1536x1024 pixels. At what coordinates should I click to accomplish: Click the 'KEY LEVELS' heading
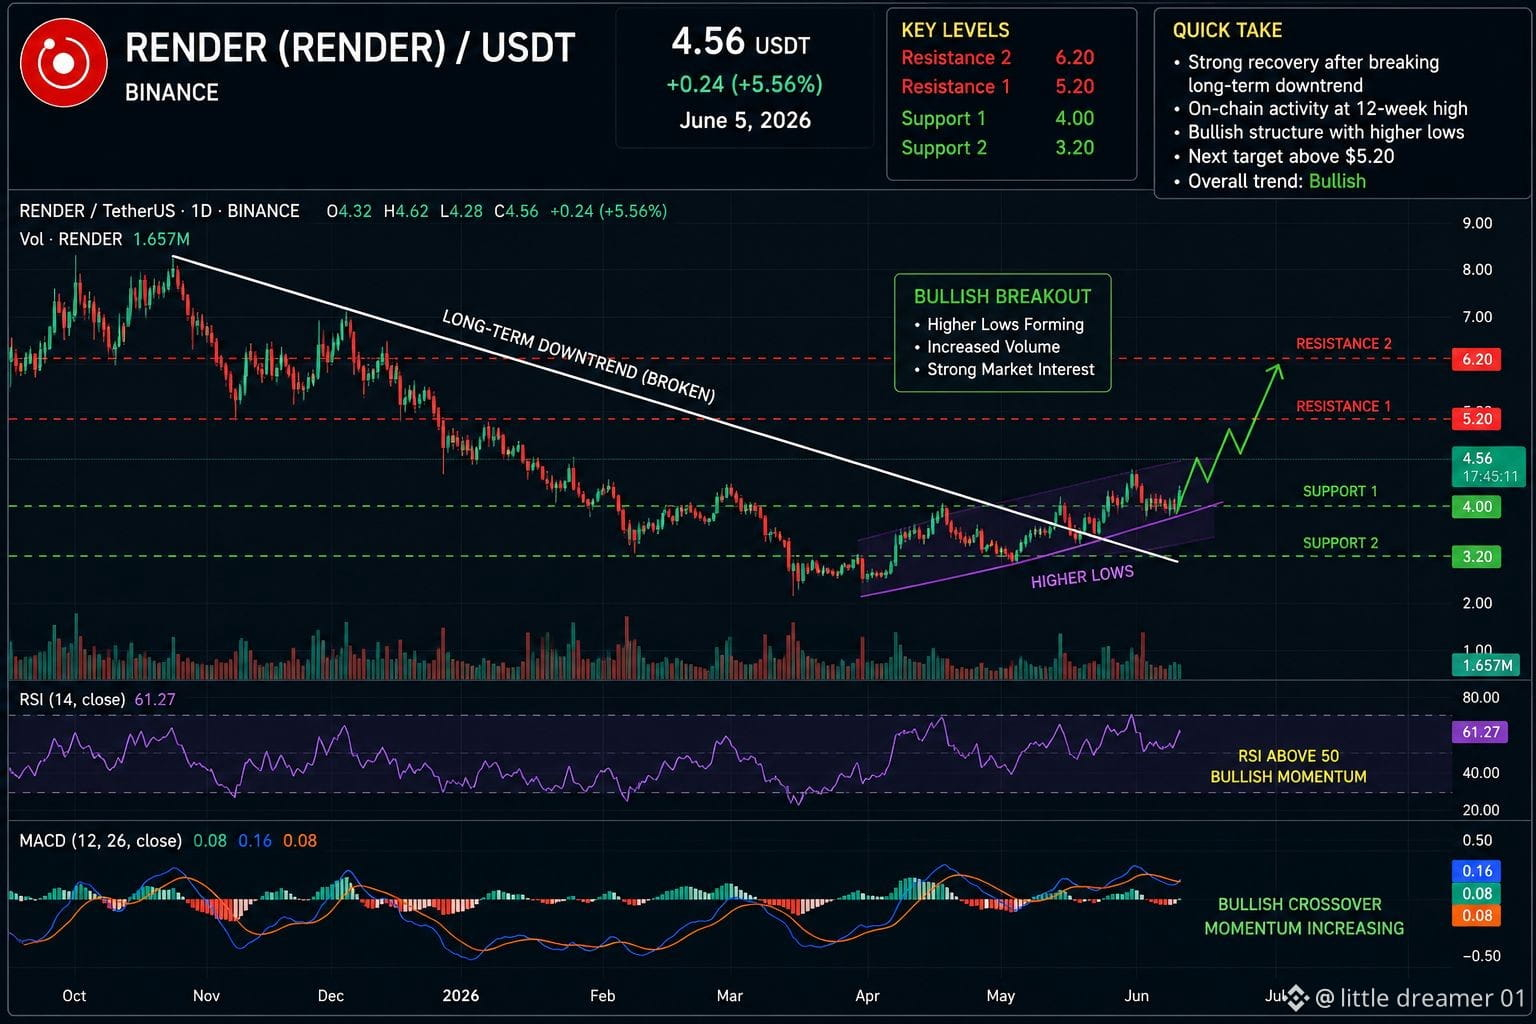tap(955, 30)
